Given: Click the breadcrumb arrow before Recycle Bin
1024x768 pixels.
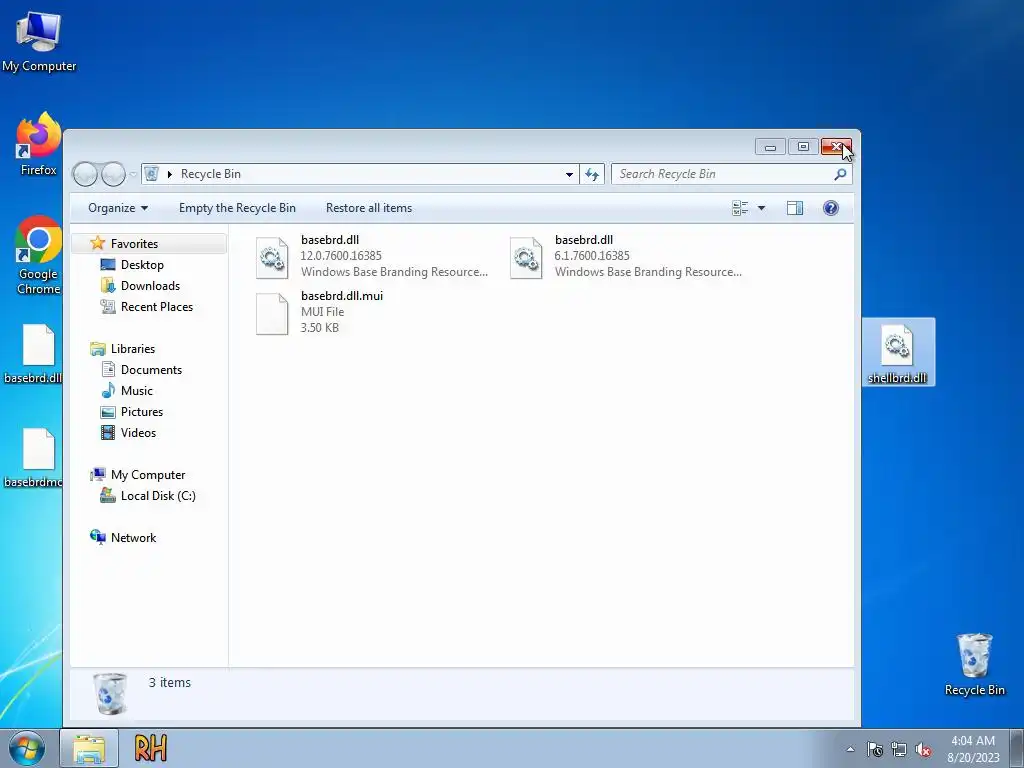Looking at the screenshot, I should (x=170, y=174).
